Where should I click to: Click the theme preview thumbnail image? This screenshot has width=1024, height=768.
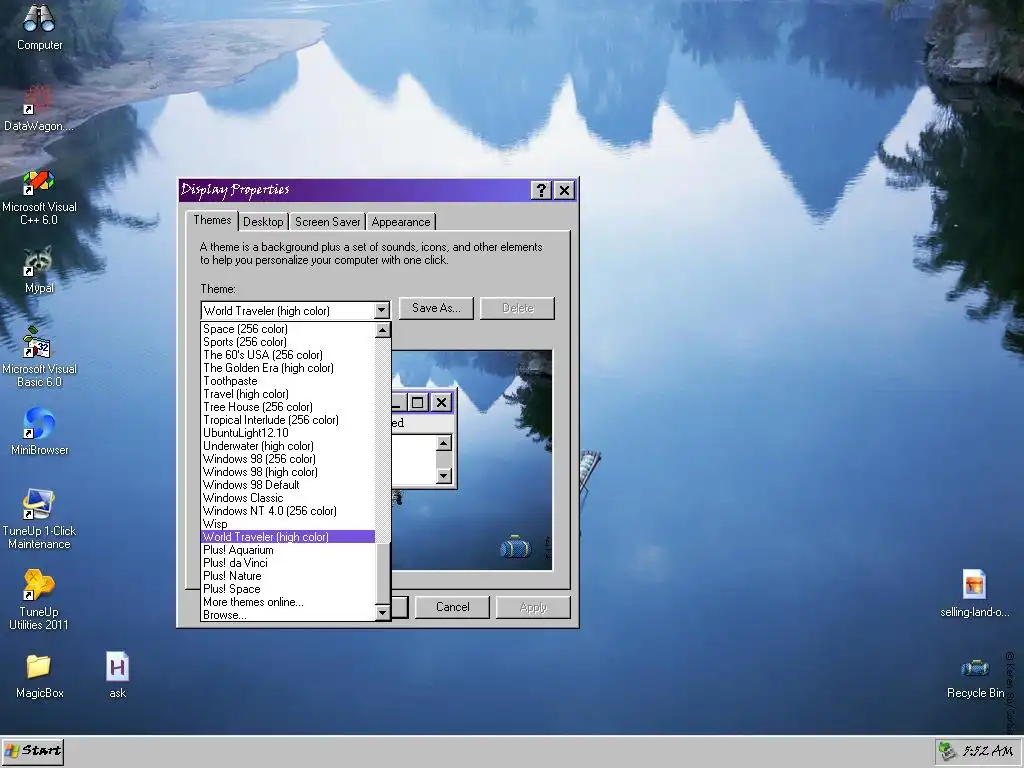pos(472,460)
